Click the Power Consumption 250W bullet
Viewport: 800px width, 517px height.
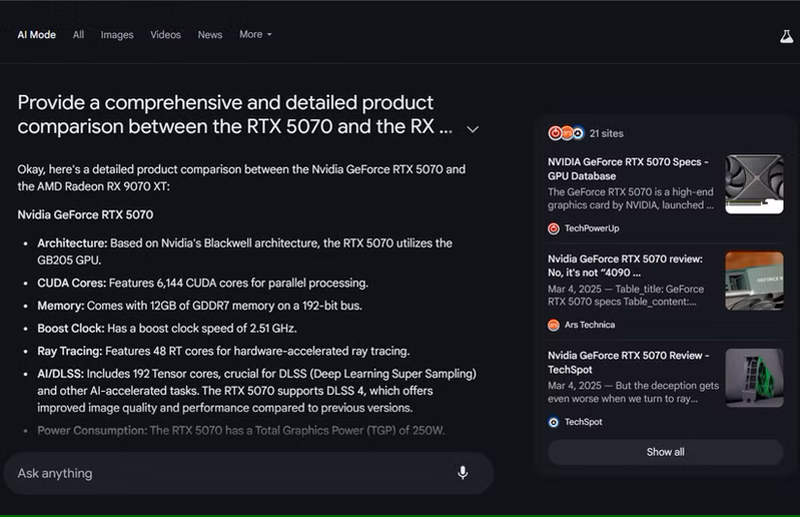[241, 430]
